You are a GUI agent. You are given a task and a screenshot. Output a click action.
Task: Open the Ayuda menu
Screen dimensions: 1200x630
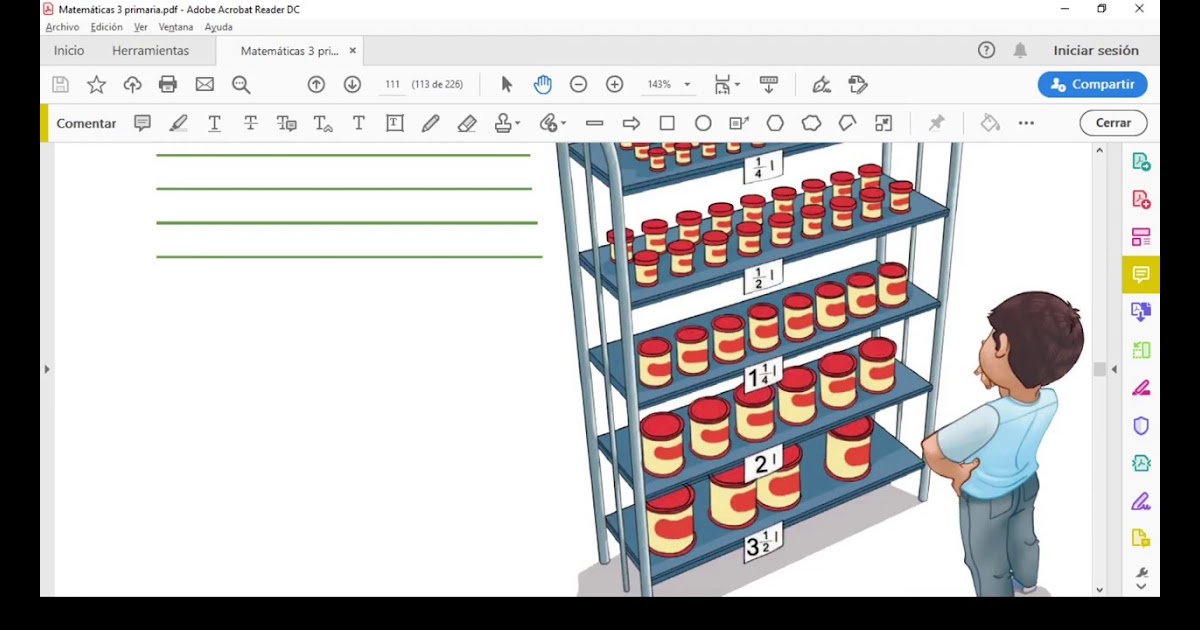point(218,27)
